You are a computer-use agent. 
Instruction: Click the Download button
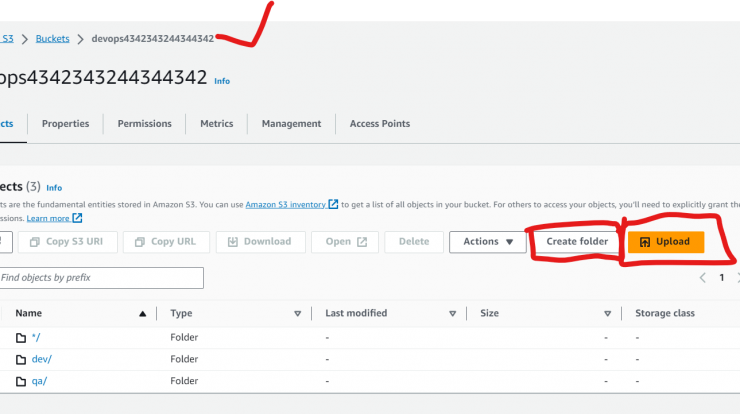pyautogui.click(x=261, y=242)
